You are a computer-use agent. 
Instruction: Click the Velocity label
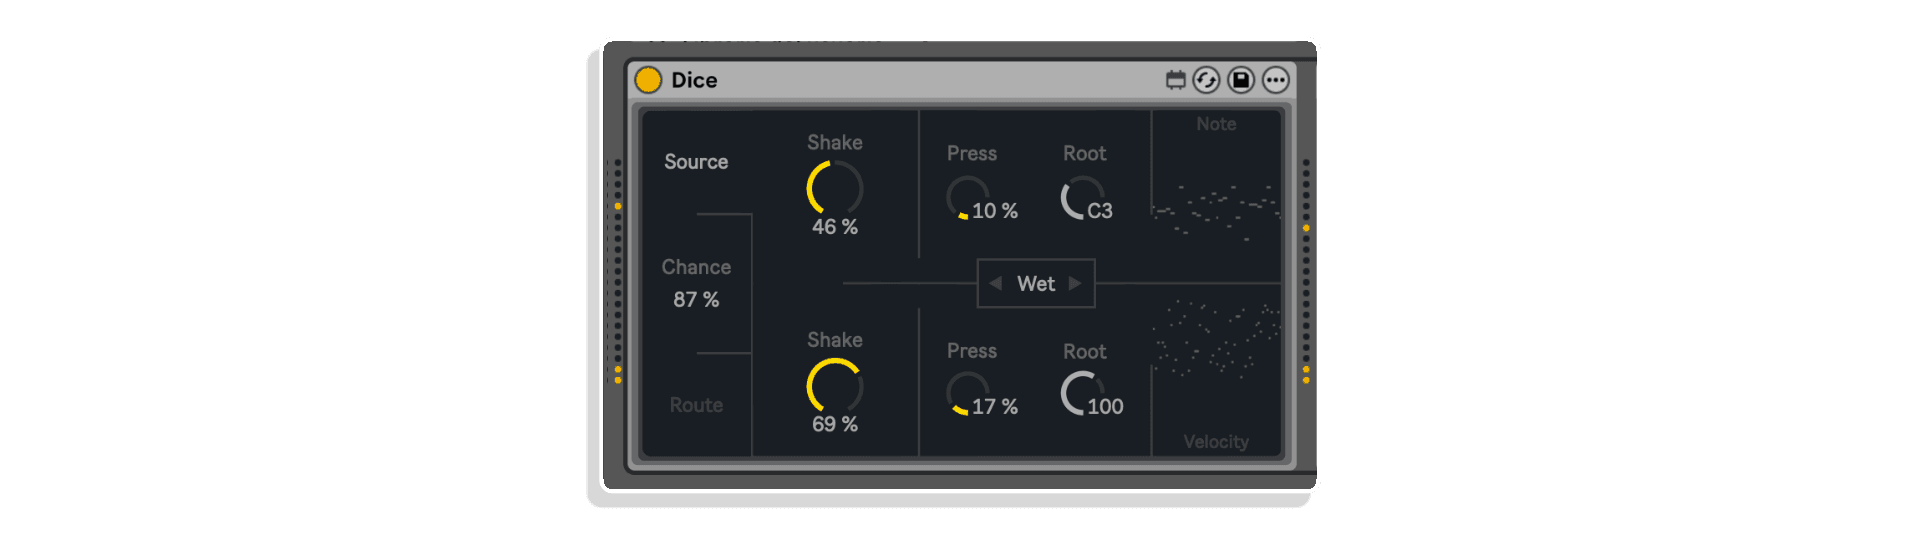pyautogui.click(x=1216, y=442)
